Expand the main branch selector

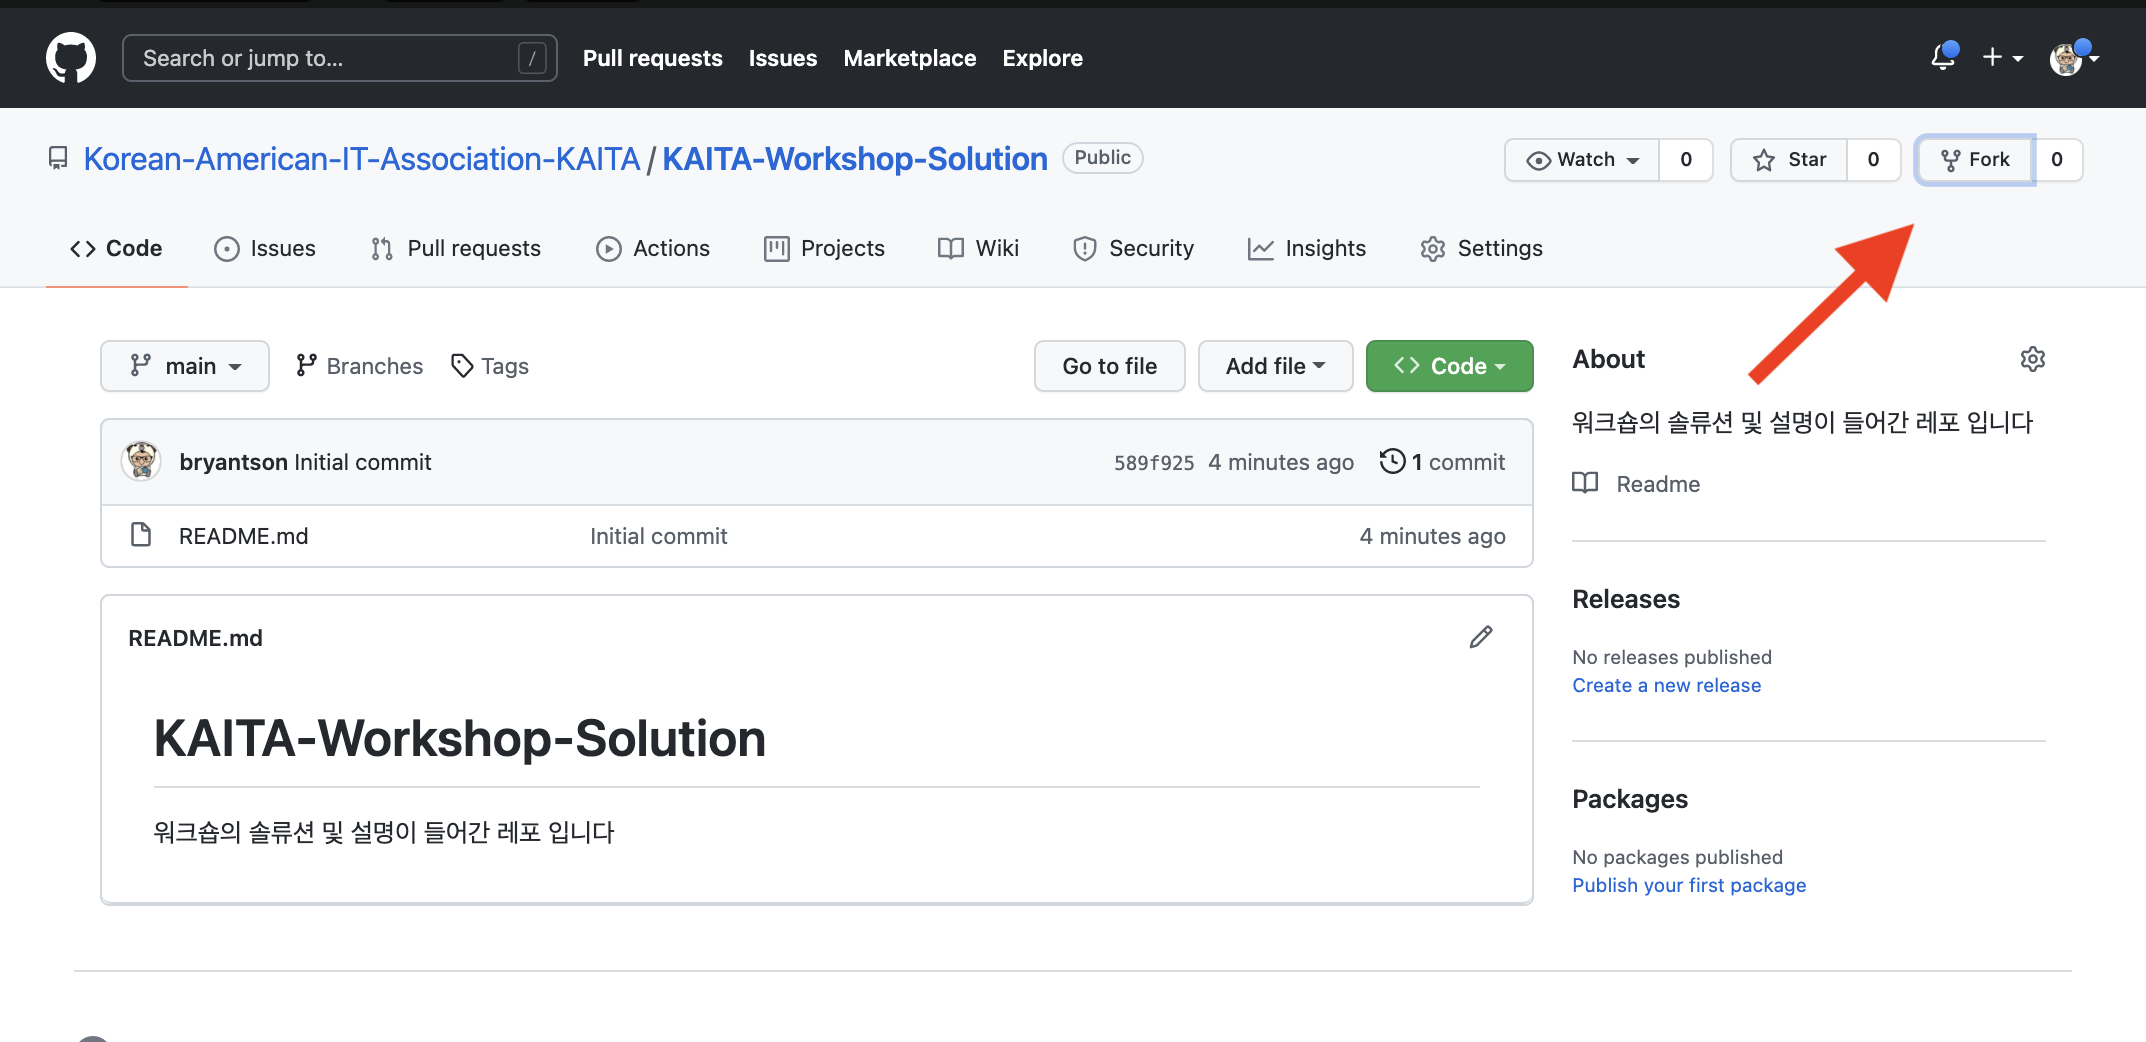click(185, 366)
